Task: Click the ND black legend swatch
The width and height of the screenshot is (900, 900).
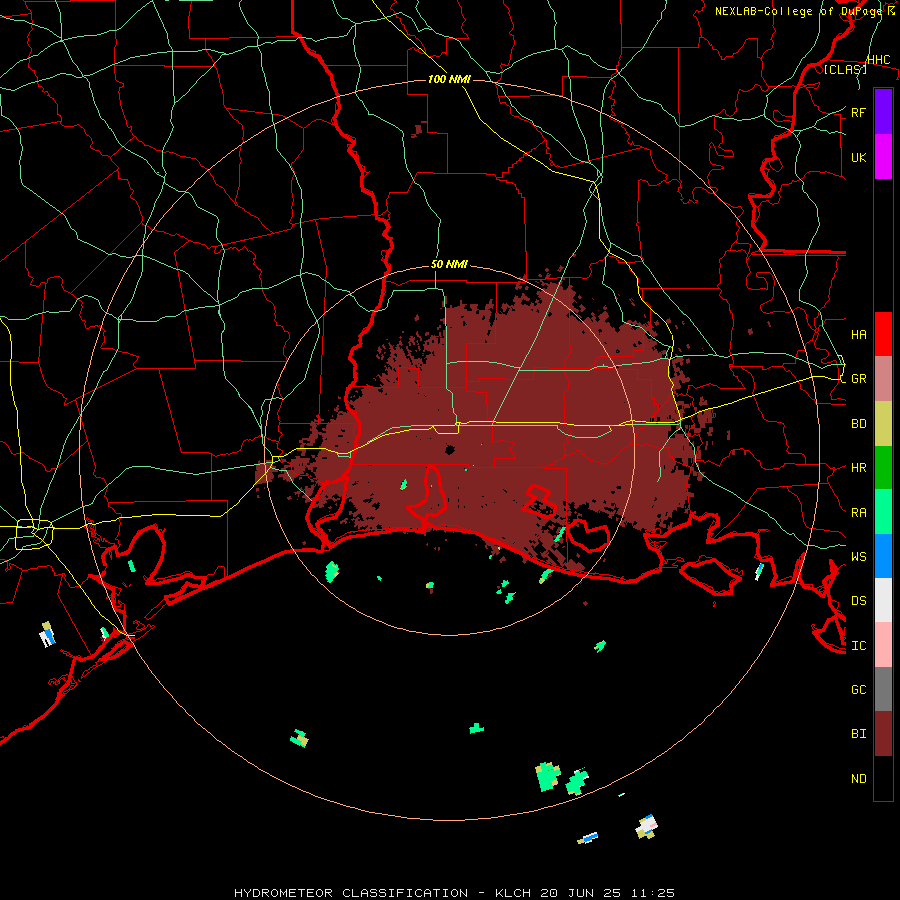Action: tap(883, 778)
